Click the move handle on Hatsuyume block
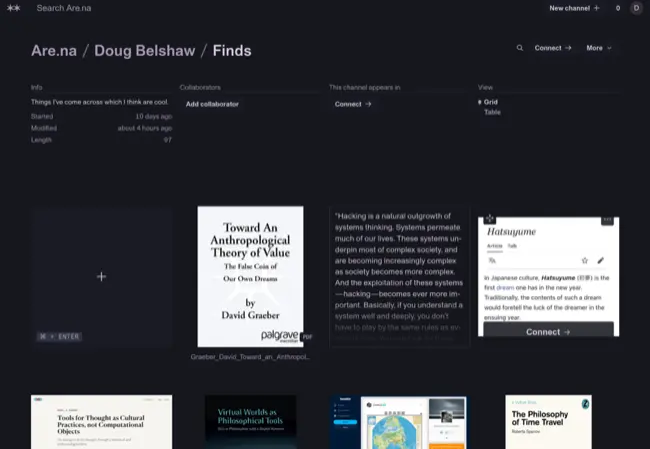 pos(490,218)
